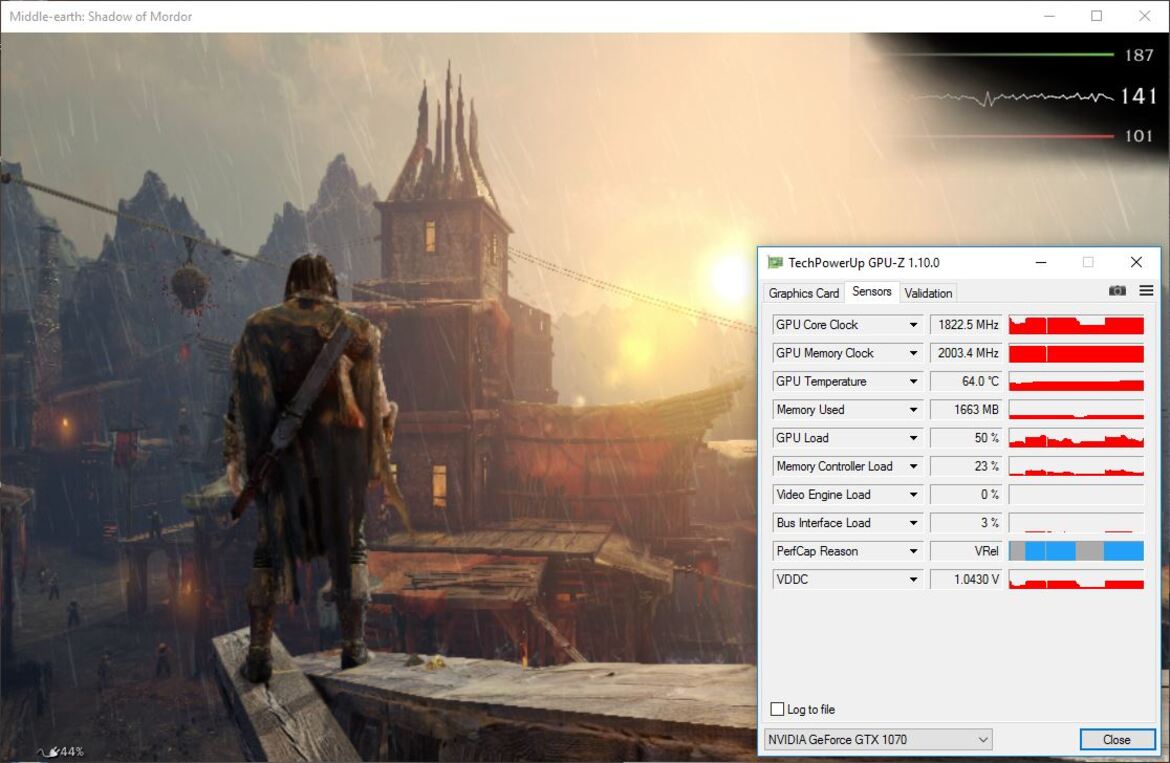Screen dimensions: 1170x763
Task: Expand the Bus Interface Load dropdown
Action: pos(913,524)
